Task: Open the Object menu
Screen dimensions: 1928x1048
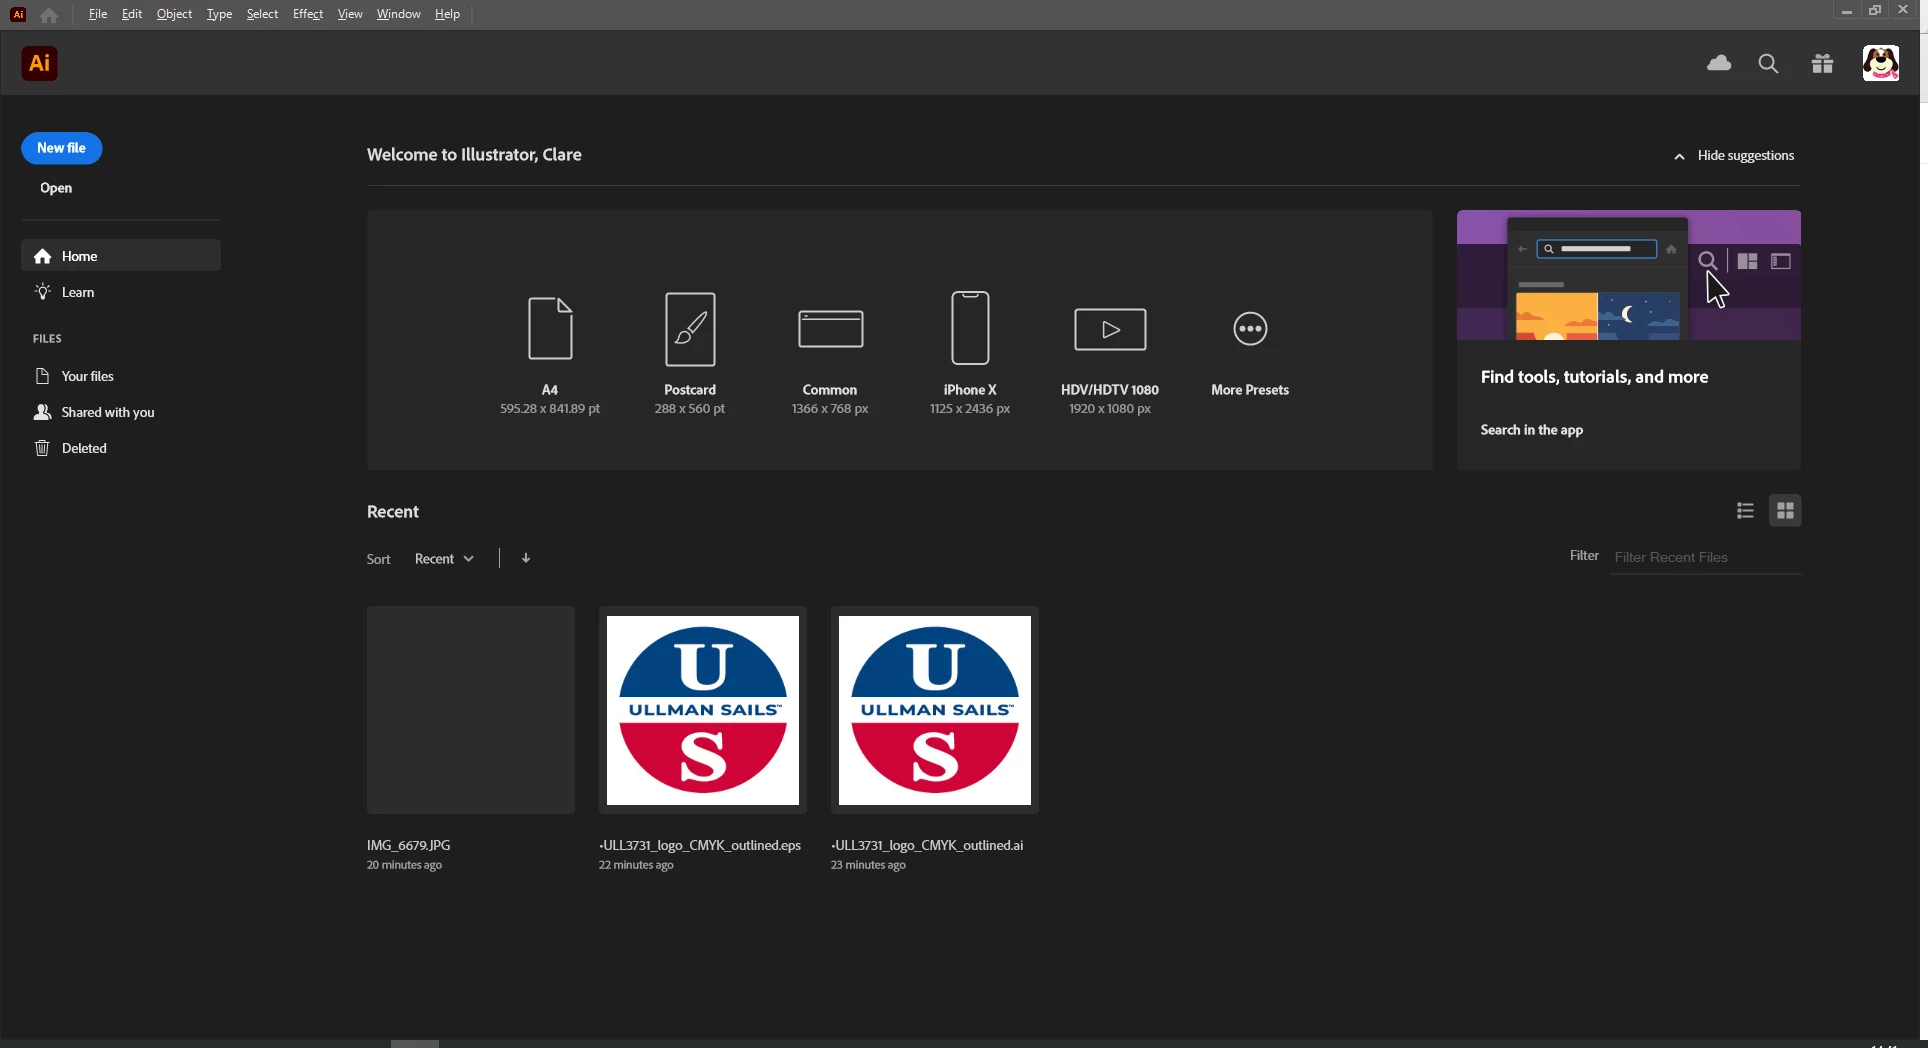Action: point(174,14)
